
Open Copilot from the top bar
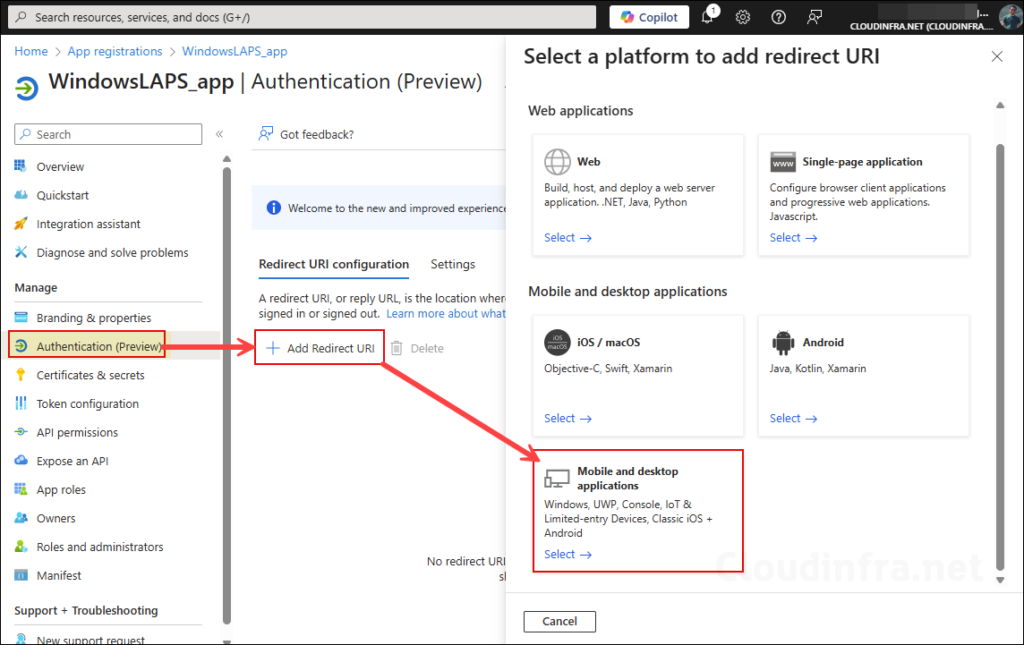648,16
